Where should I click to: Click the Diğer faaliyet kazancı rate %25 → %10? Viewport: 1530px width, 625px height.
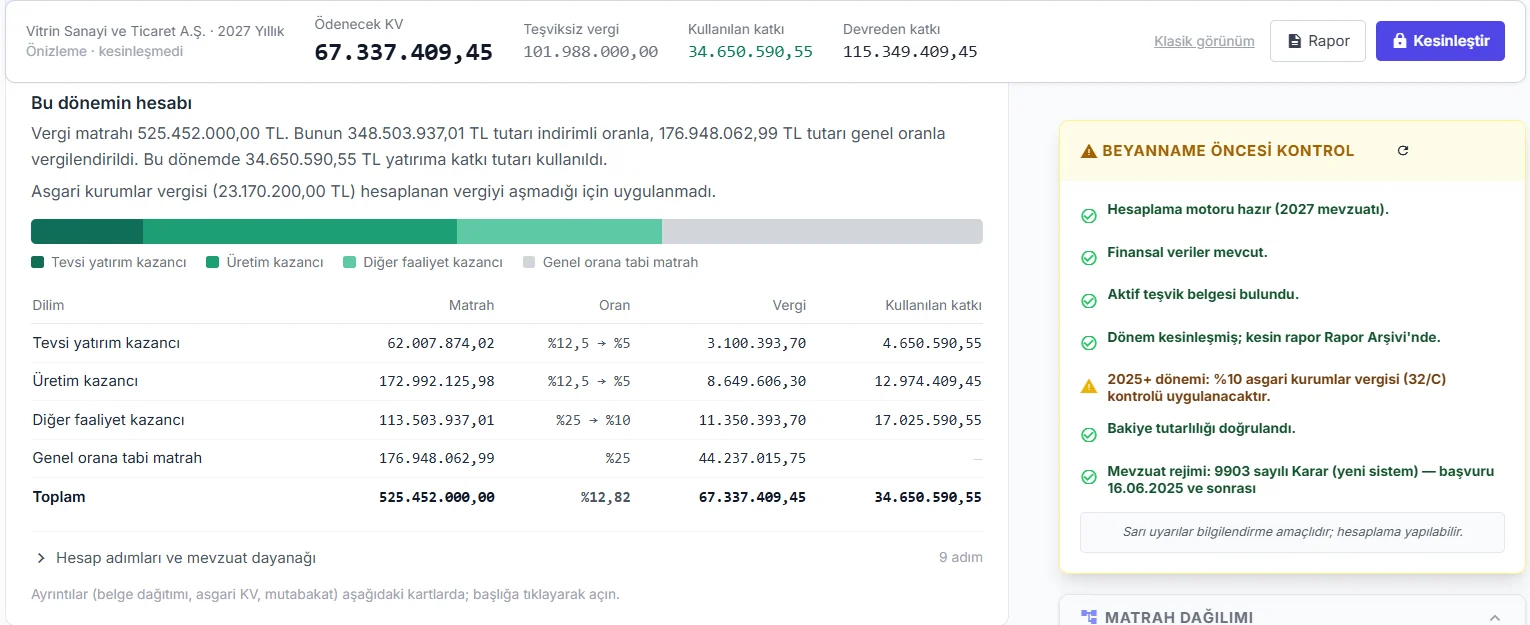pos(593,420)
